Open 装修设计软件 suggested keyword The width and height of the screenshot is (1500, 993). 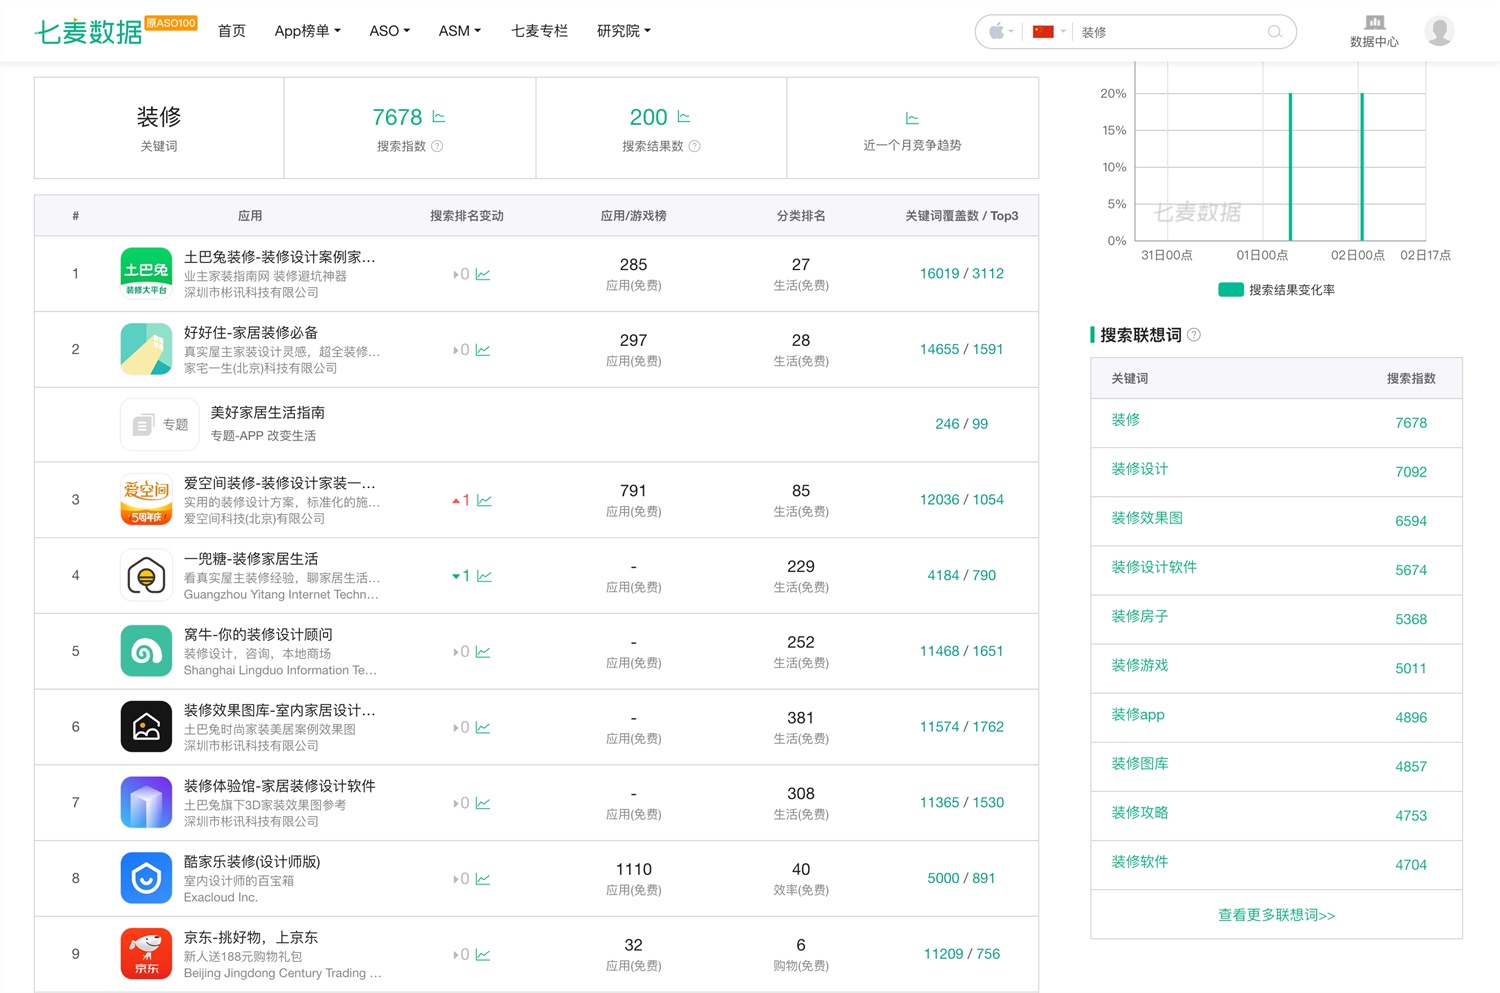click(1154, 567)
